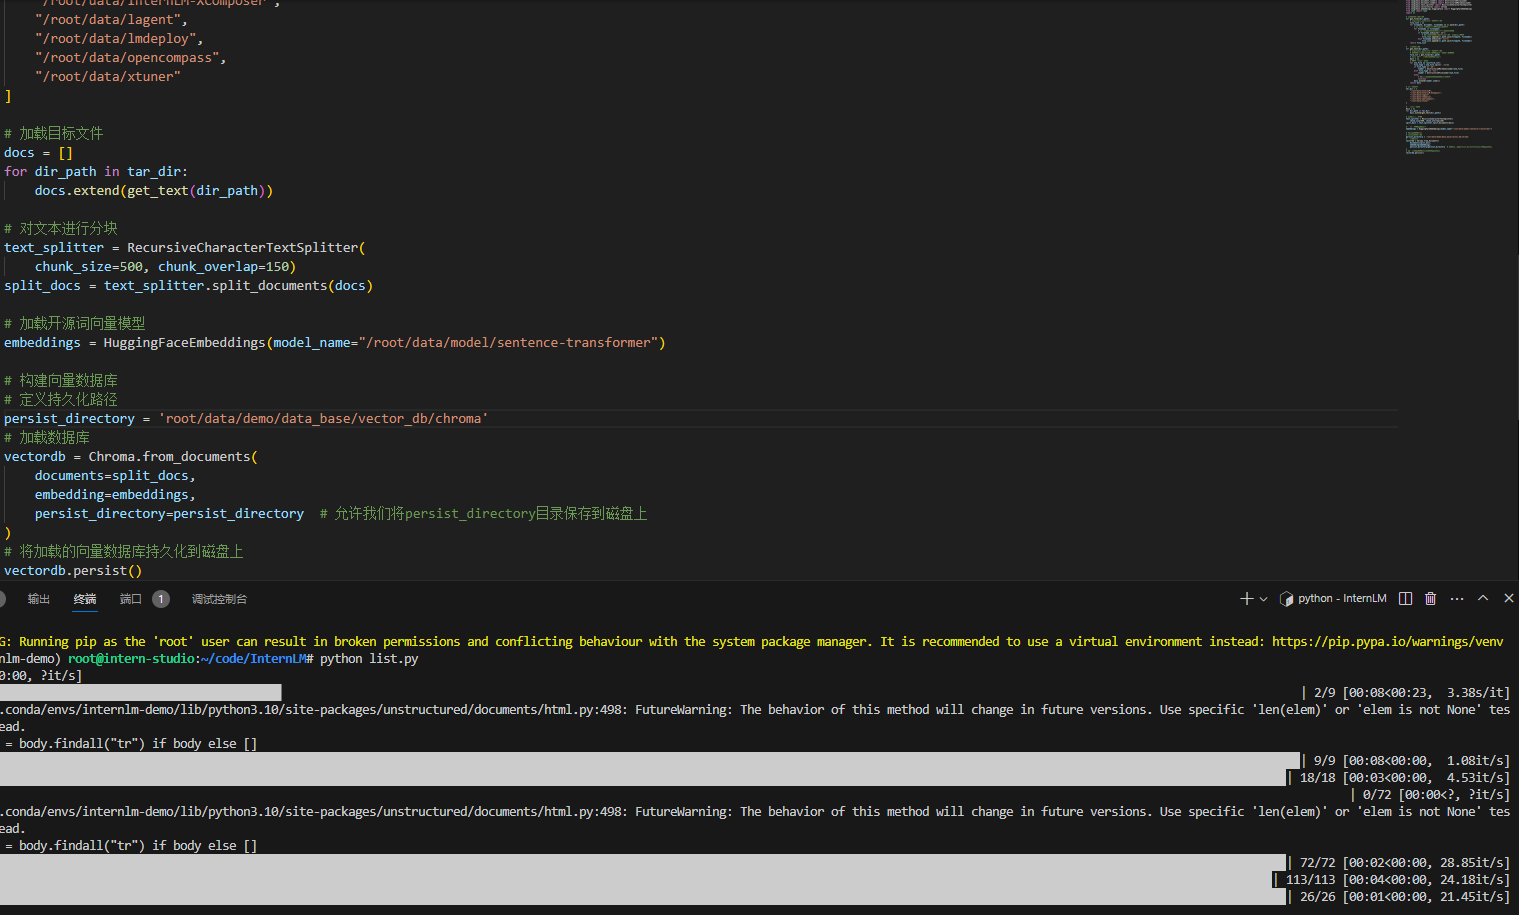Click 'RecursiveCharacterTextSplitter(' in the code

(x=246, y=247)
